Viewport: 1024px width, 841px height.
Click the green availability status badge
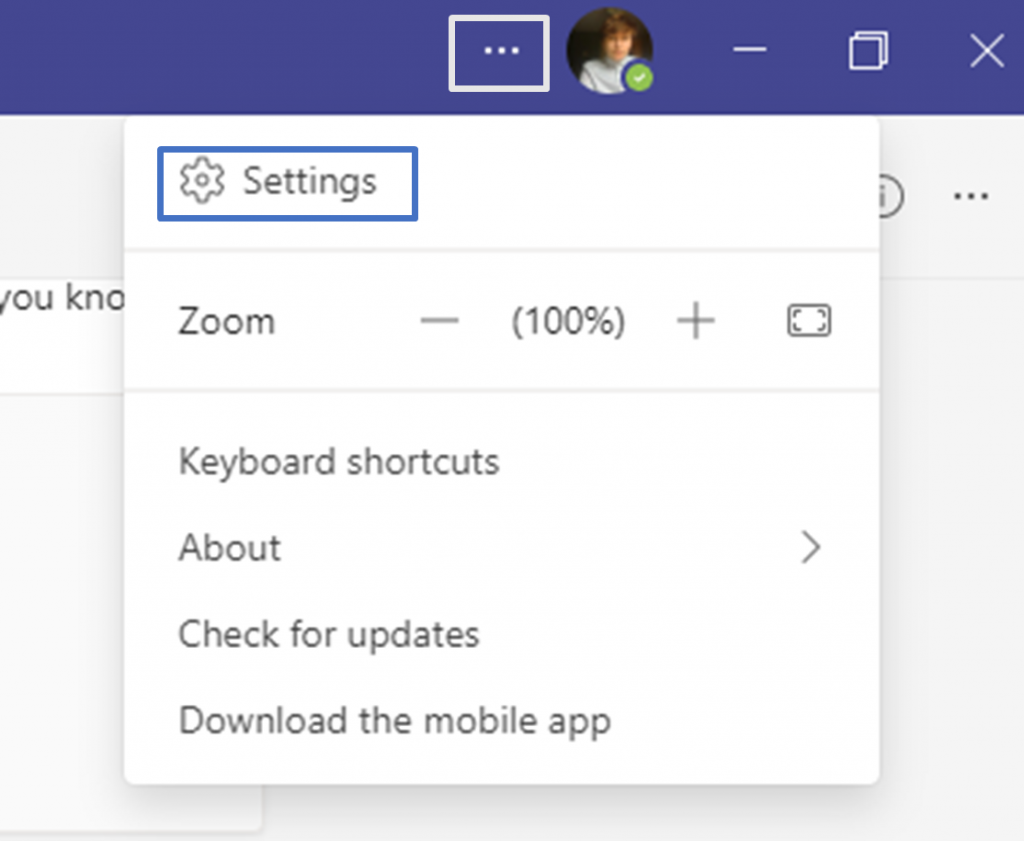pyautogui.click(x=639, y=78)
